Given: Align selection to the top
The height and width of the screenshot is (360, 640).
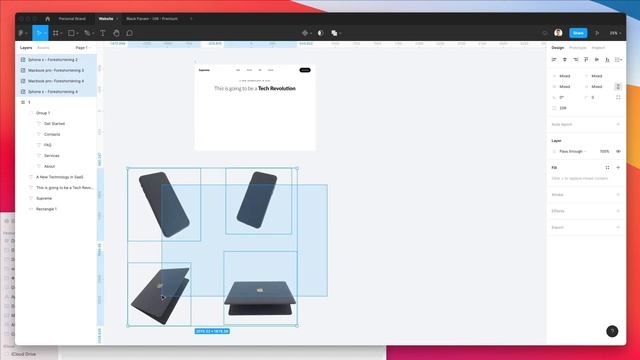Looking at the screenshot, I should pos(586,60).
